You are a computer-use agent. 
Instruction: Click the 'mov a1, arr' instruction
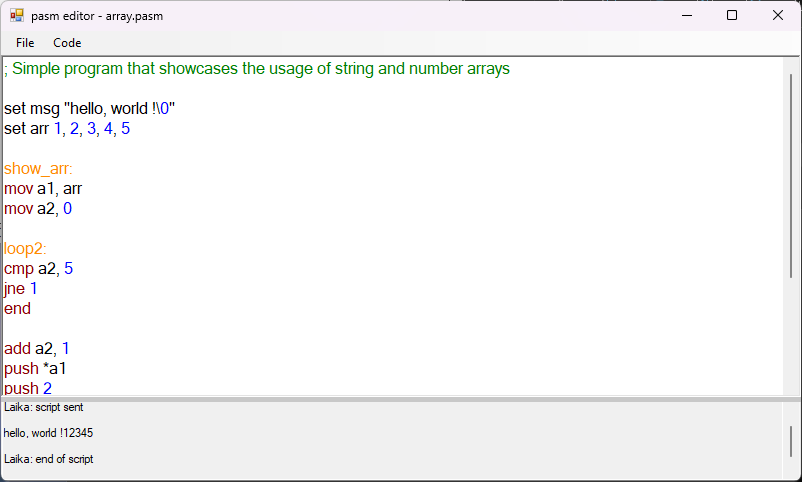[x=43, y=189]
